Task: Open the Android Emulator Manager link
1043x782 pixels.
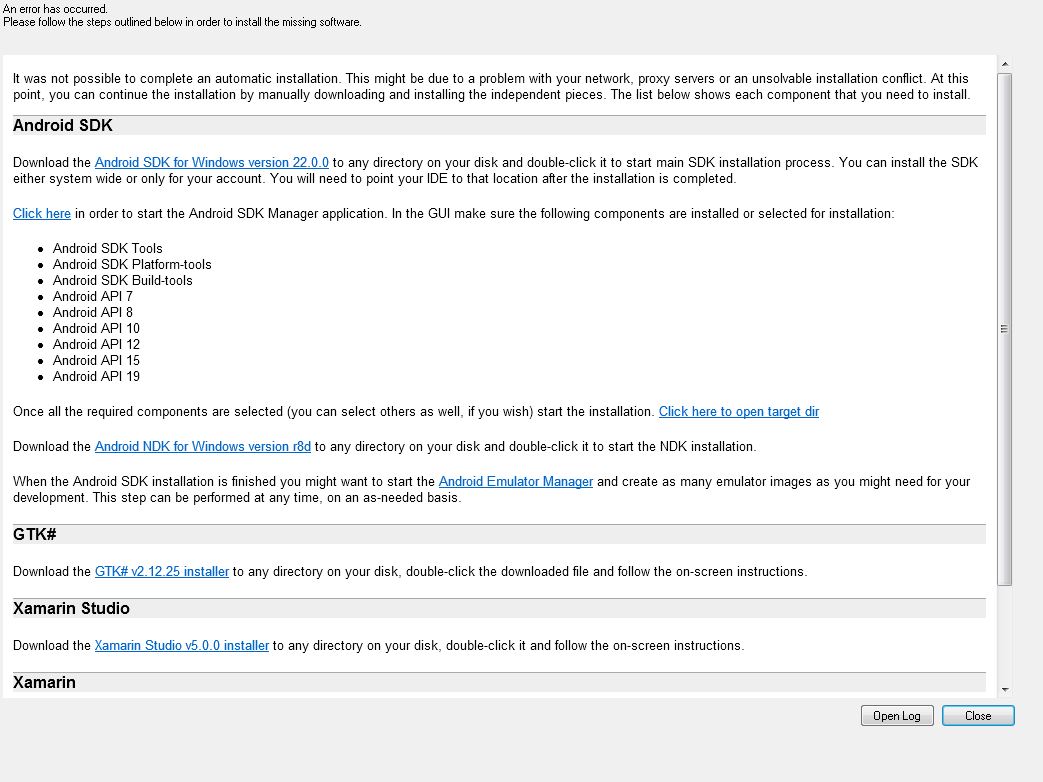Action: coord(516,481)
